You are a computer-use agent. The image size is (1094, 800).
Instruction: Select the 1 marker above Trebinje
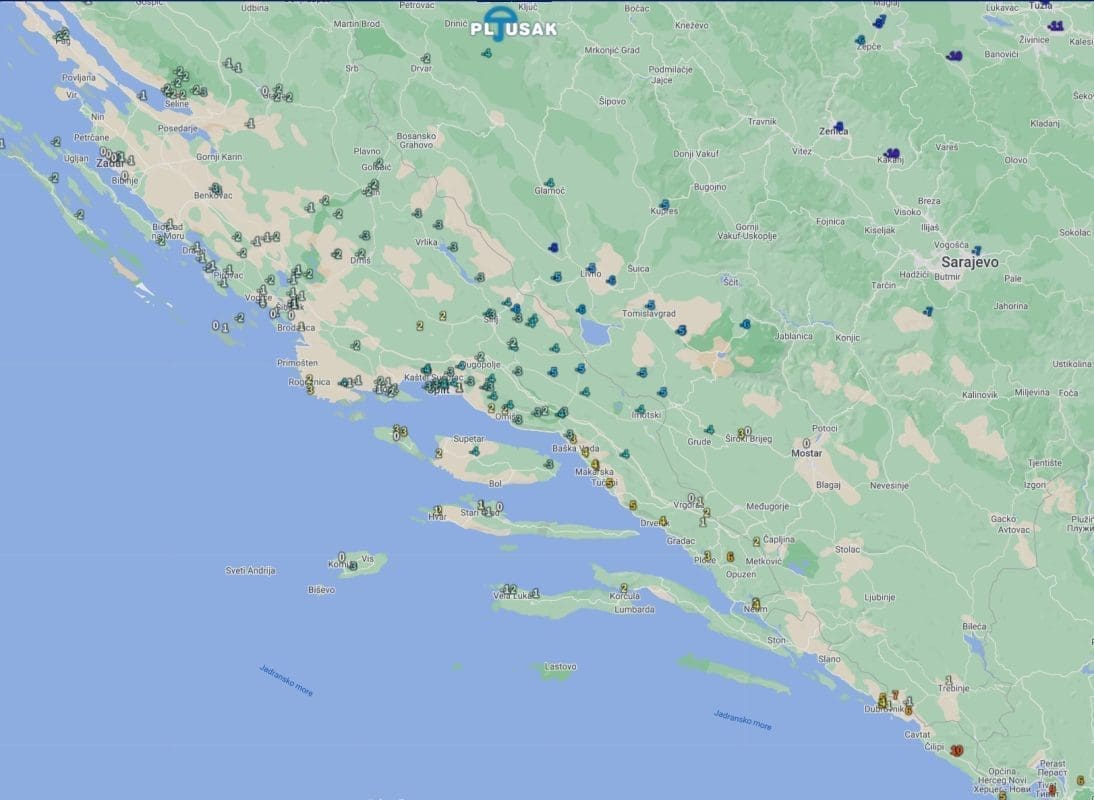tap(948, 680)
